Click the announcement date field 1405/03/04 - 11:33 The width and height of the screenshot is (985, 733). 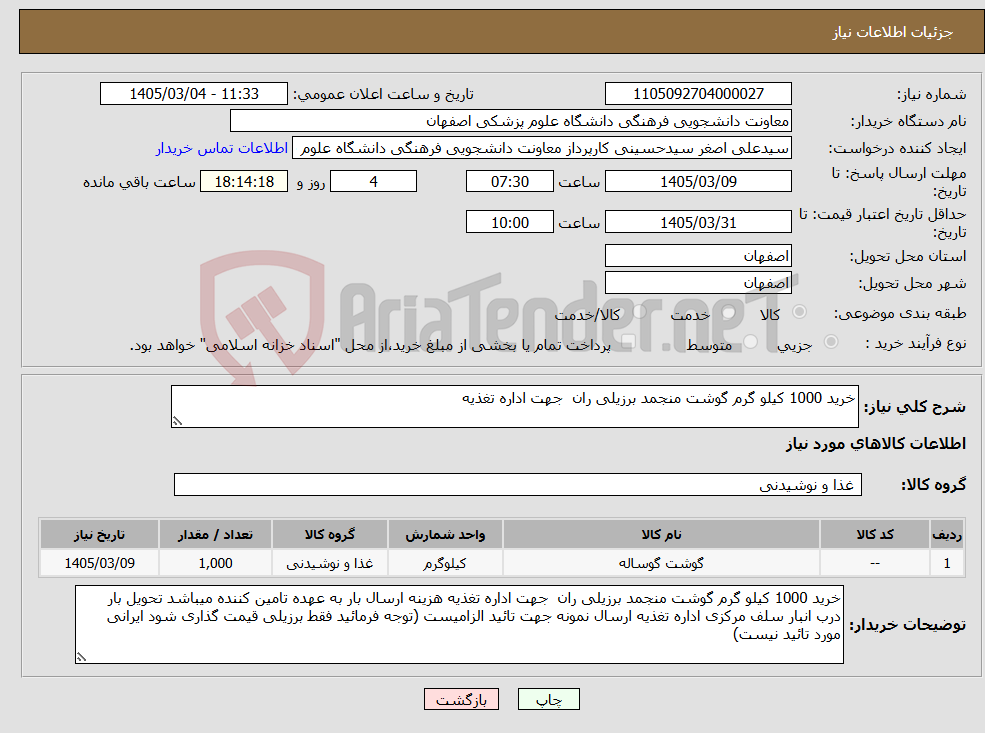193,94
